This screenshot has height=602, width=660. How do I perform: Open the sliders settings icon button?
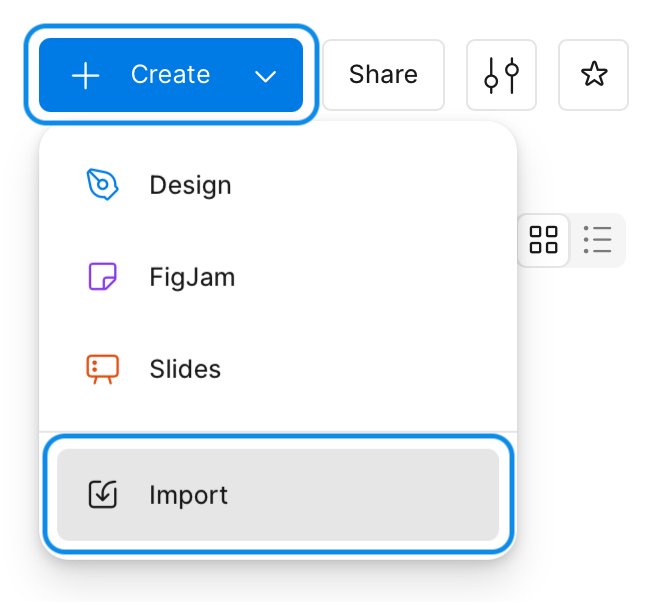501,75
